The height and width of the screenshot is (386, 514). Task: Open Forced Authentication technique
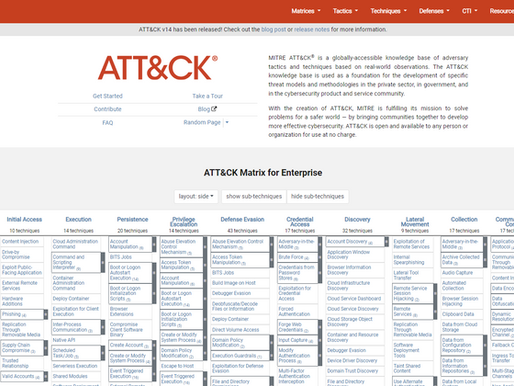tap(294, 311)
